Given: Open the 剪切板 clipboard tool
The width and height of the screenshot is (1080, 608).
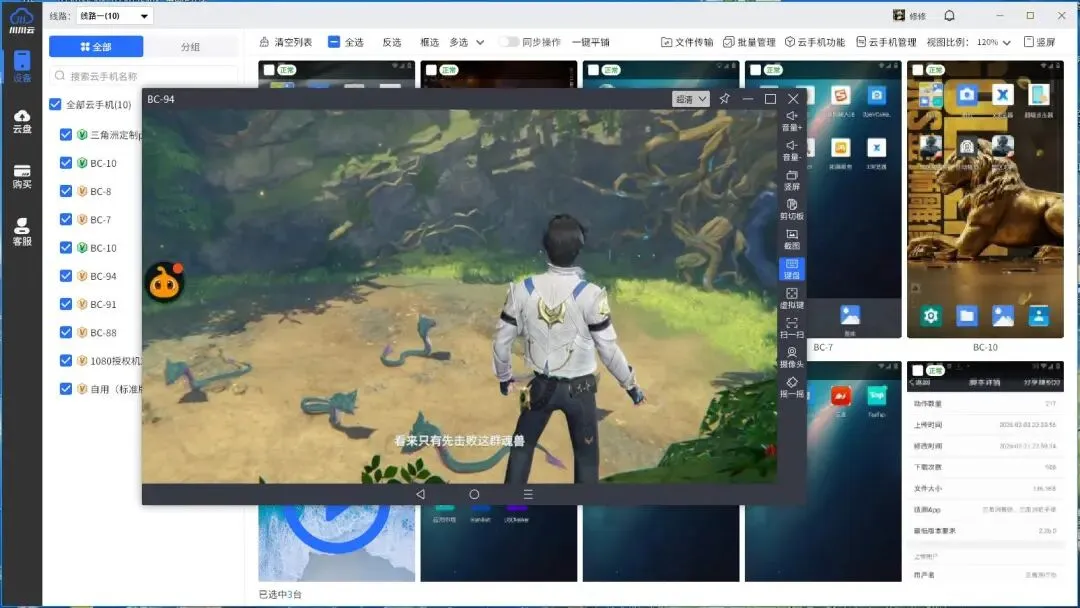Looking at the screenshot, I should point(792,209).
